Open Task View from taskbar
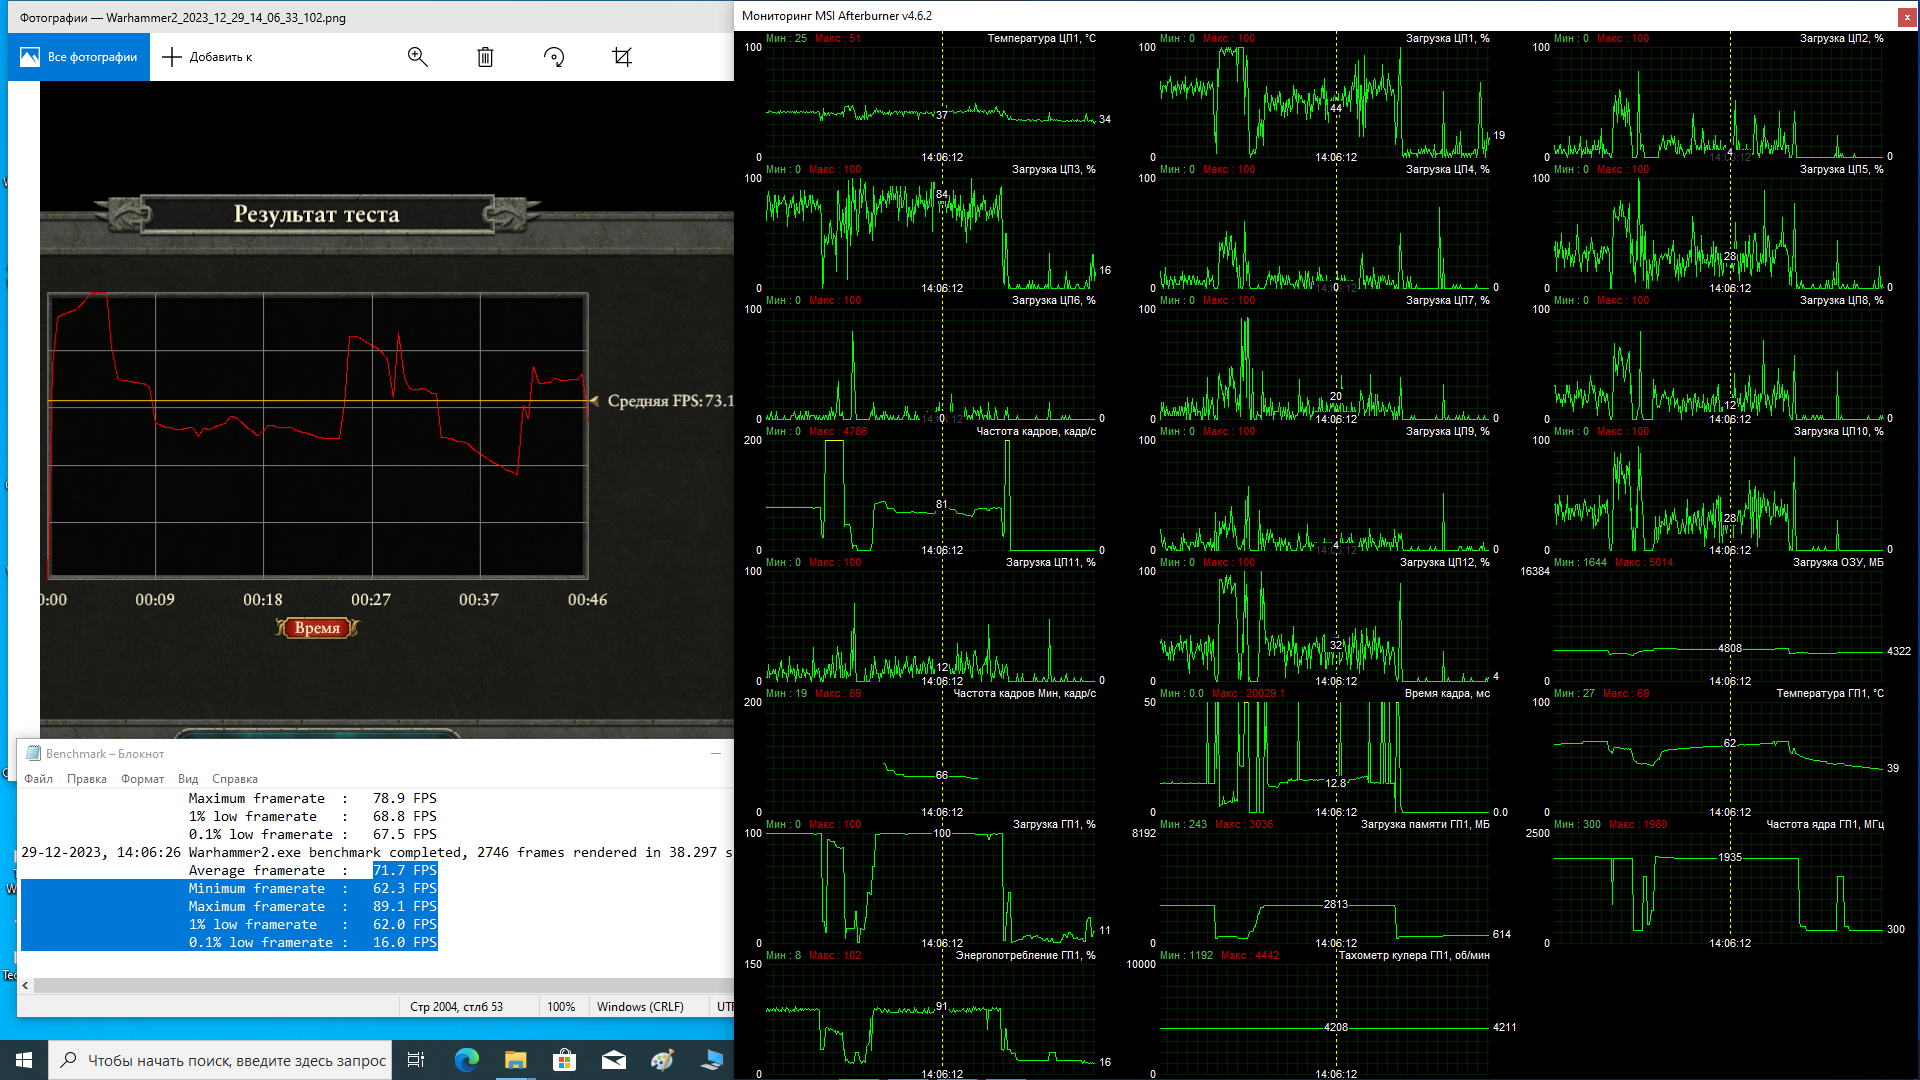 (416, 1060)
